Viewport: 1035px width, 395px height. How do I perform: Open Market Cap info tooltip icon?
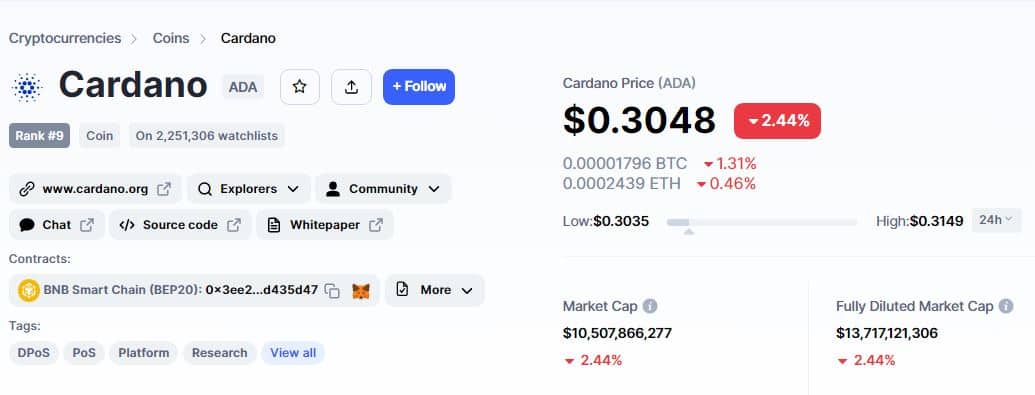point(650,306)
